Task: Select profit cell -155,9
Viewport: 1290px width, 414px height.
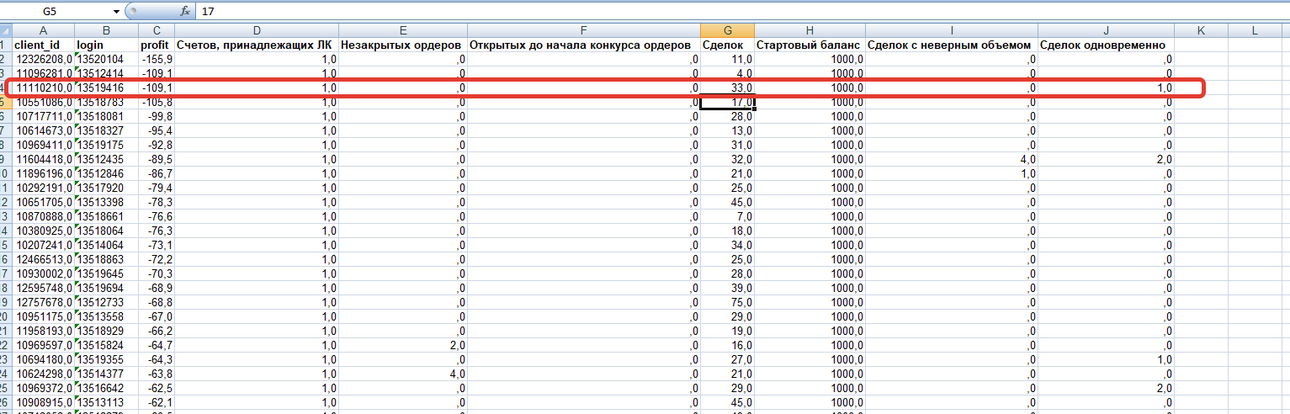Action: pyautogui.click(x=156, y=59)
